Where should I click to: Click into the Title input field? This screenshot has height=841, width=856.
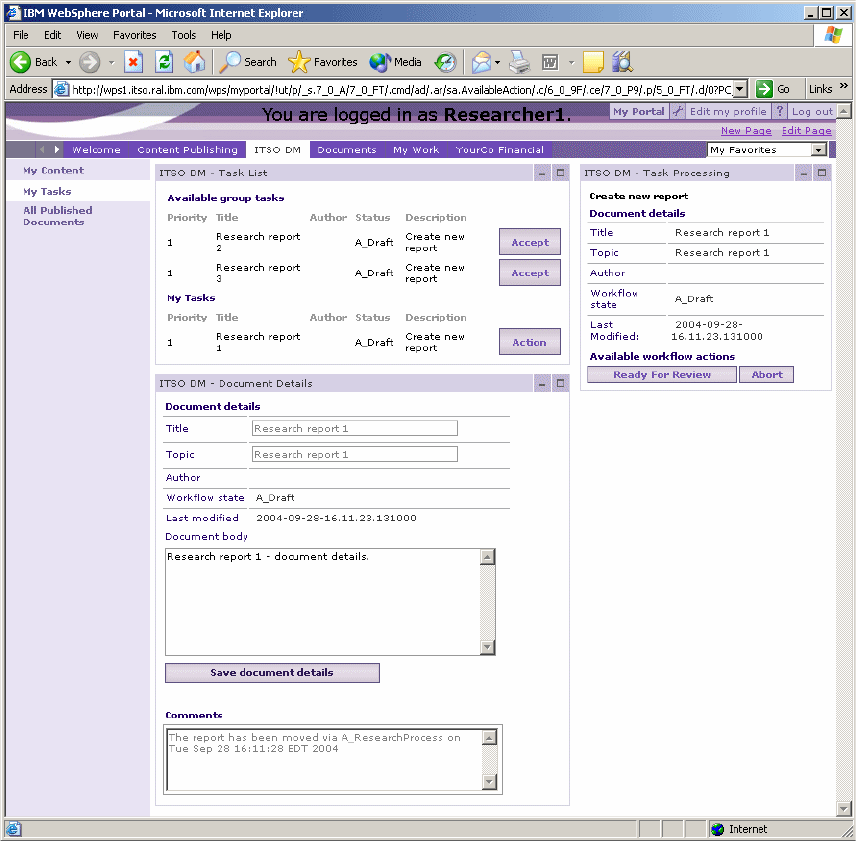[354, 428]
